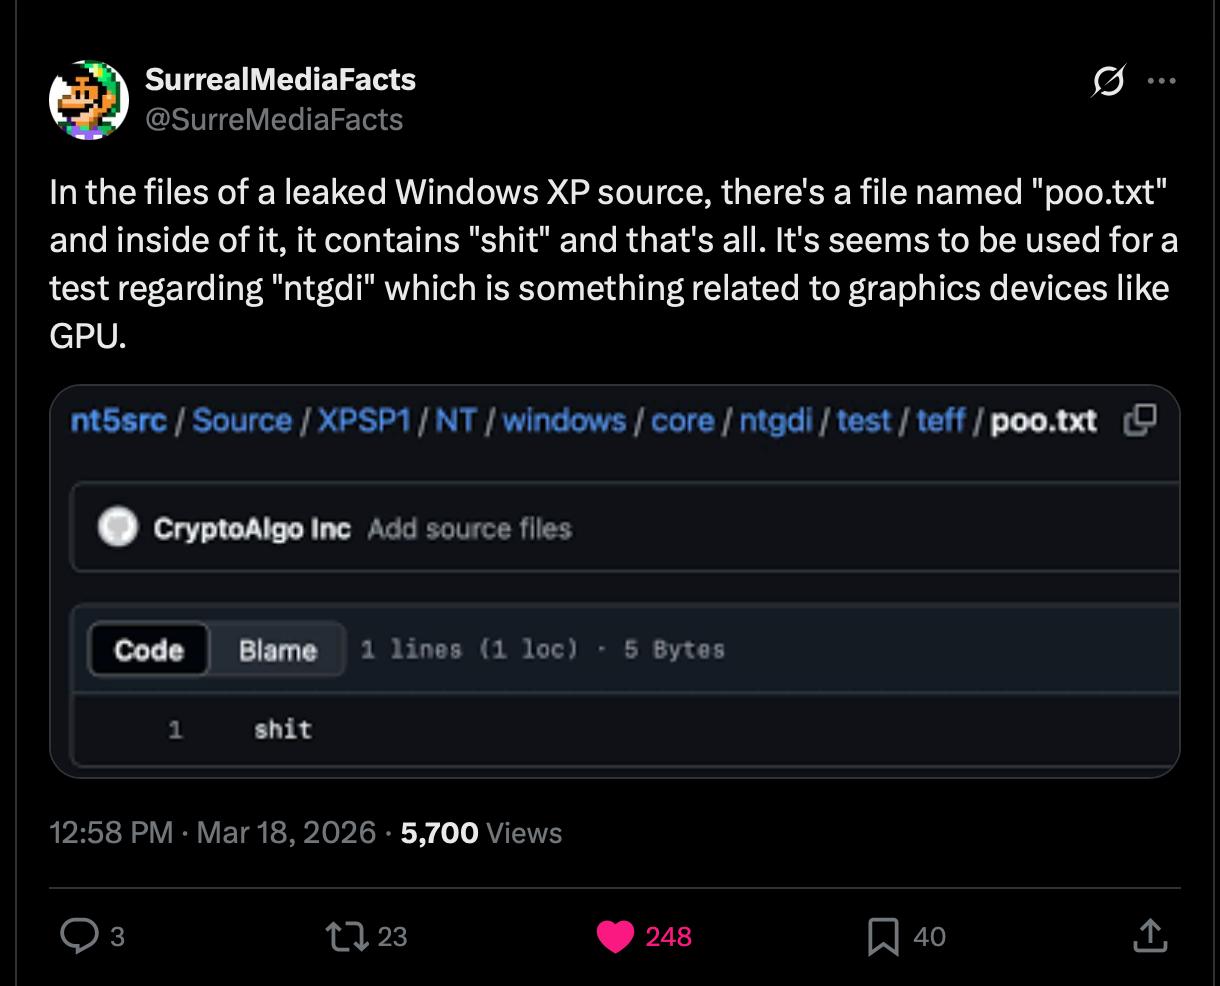The height and width of the screenshot is (986, 1220).
Task: Click the share upload icon
Action: [x=1149, y=936]
